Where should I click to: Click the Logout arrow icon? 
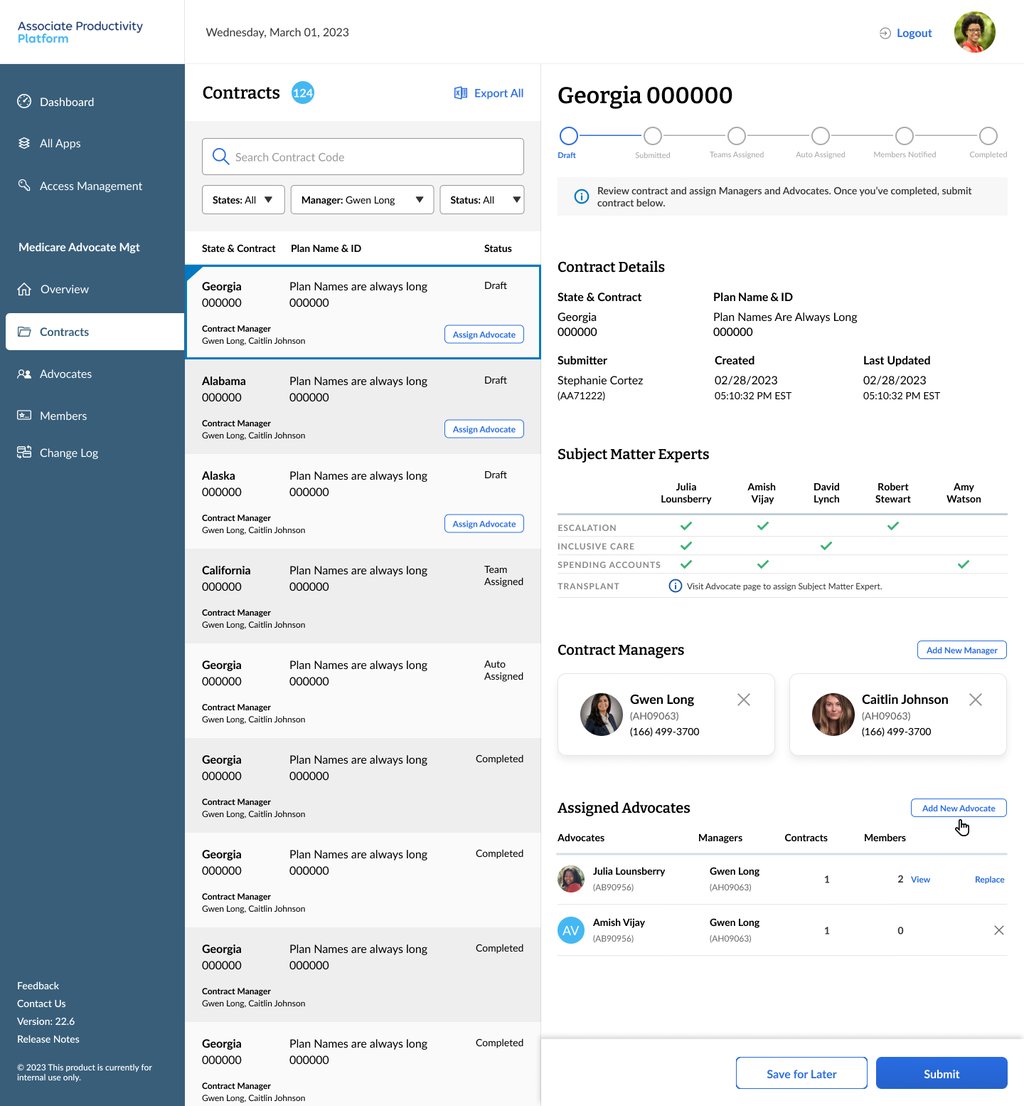tap(885, 33)
